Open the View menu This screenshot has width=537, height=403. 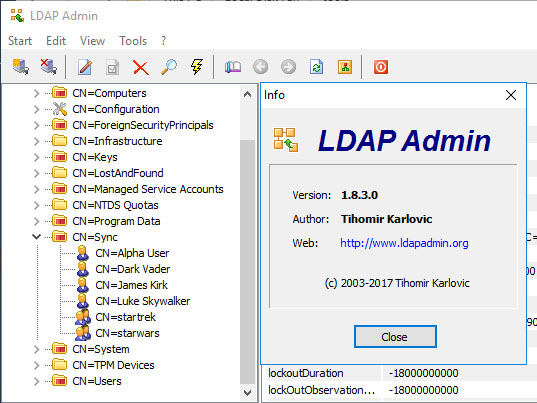pyautogui.click(x=92, y=41)
